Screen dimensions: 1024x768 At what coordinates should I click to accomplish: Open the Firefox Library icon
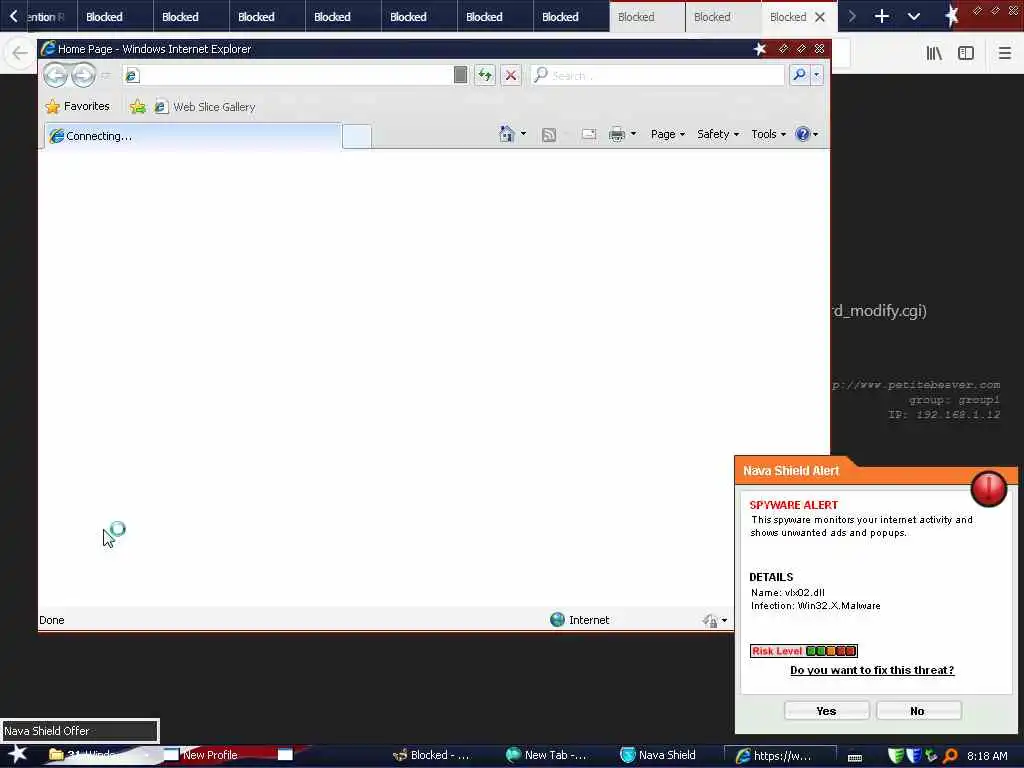point(934,54)
